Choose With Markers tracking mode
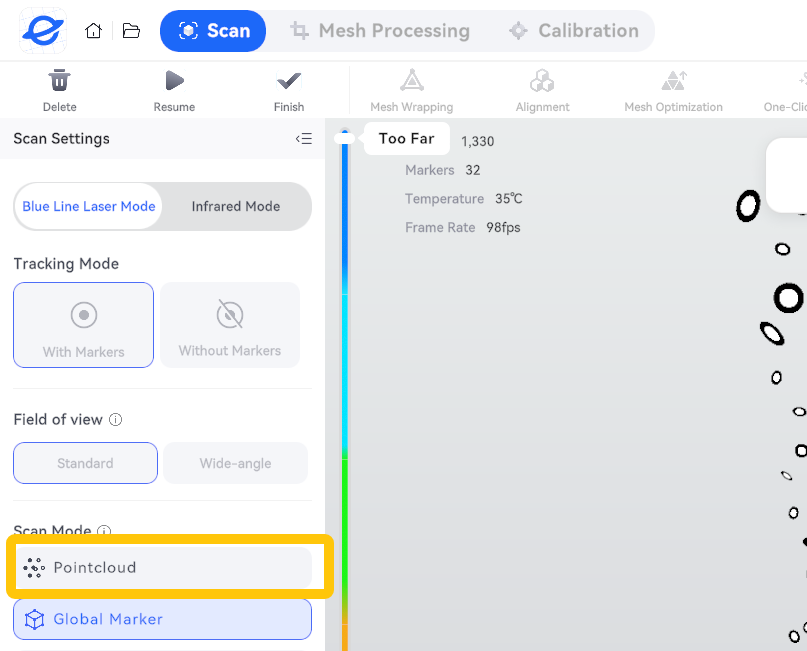The height and width of the screenshot is (651, 807). pos(83,325)
